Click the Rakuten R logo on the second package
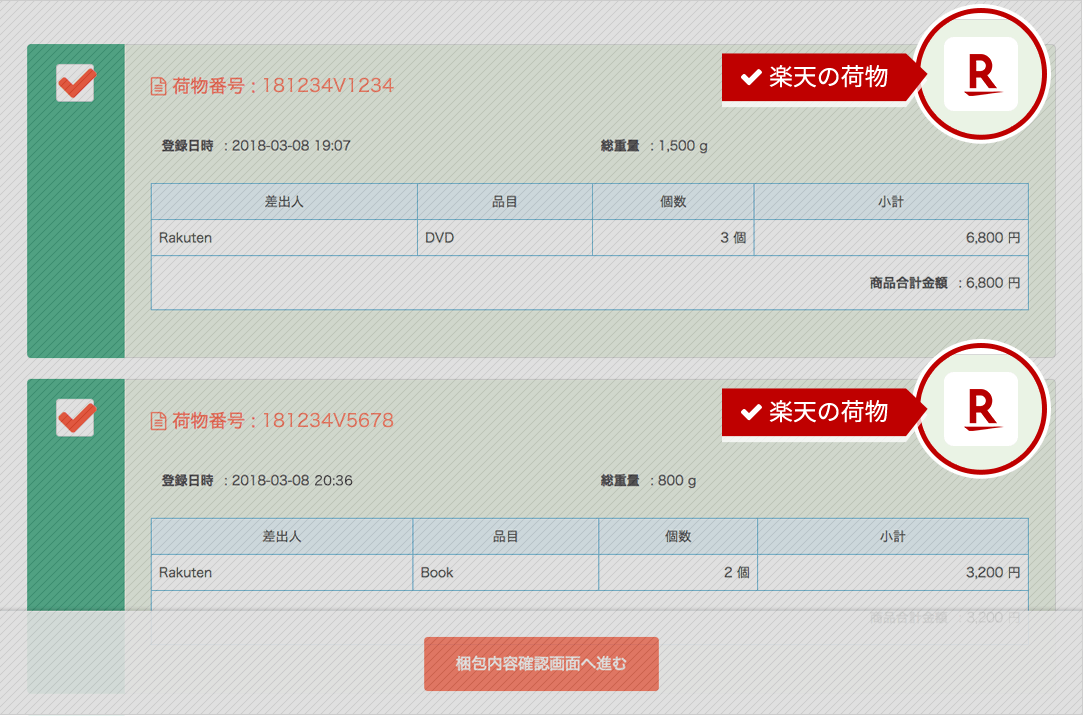Viewport: 1083px width, 716px height. tap(981, 409)
